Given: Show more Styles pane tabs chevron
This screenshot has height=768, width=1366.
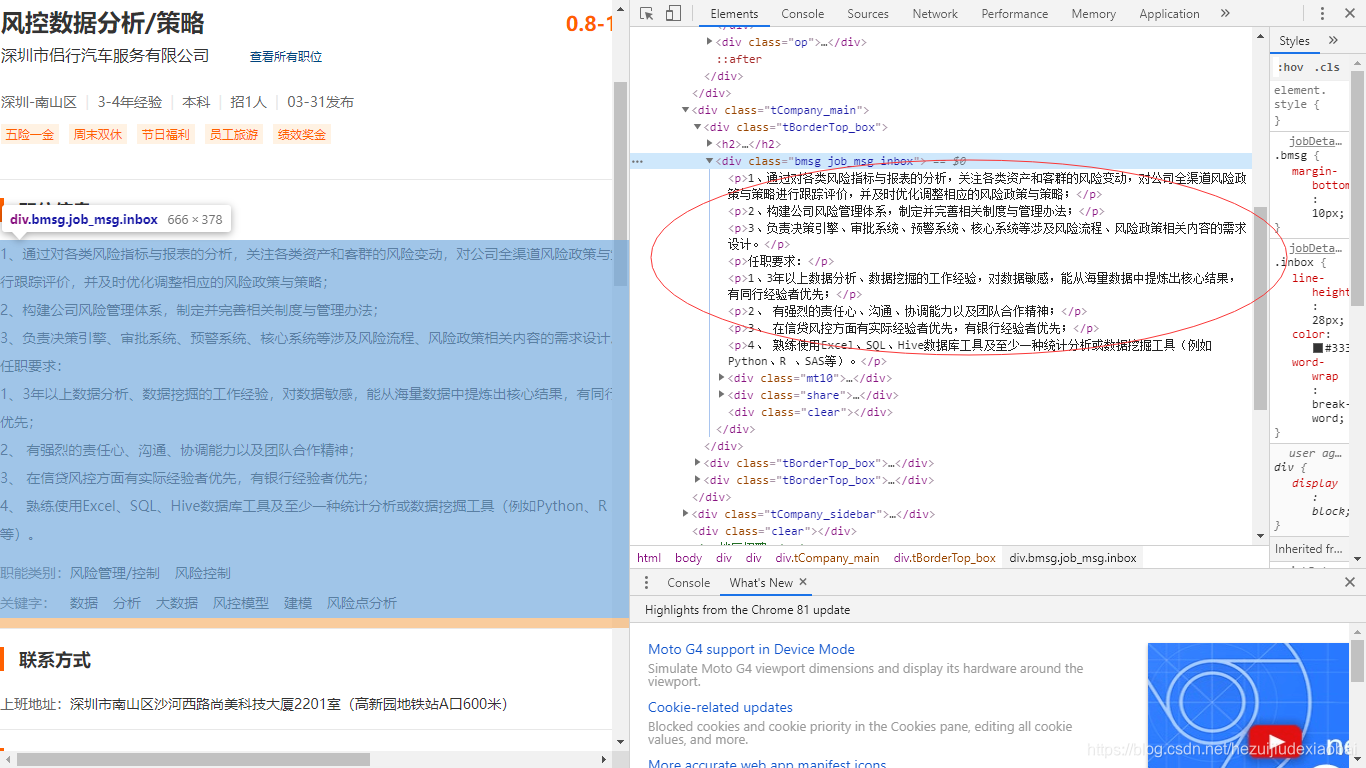Looking at the screenshot, I should click(x=1333, y=40).
